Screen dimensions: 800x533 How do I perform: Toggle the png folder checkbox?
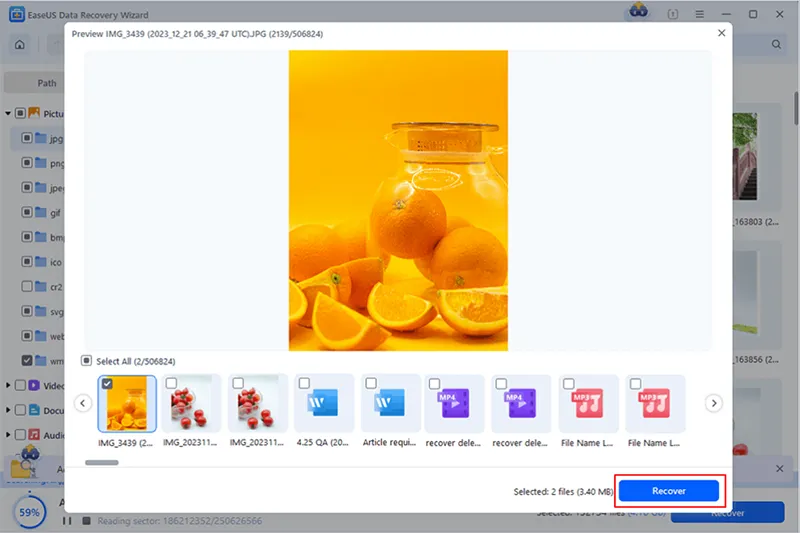coord(27,163)
